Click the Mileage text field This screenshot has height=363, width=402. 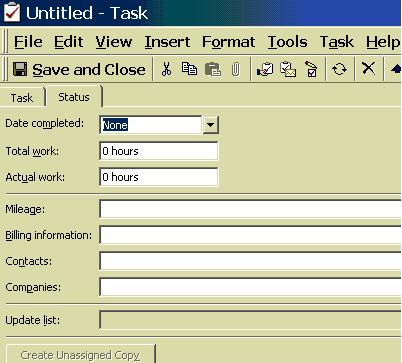[x=250, y=209]
